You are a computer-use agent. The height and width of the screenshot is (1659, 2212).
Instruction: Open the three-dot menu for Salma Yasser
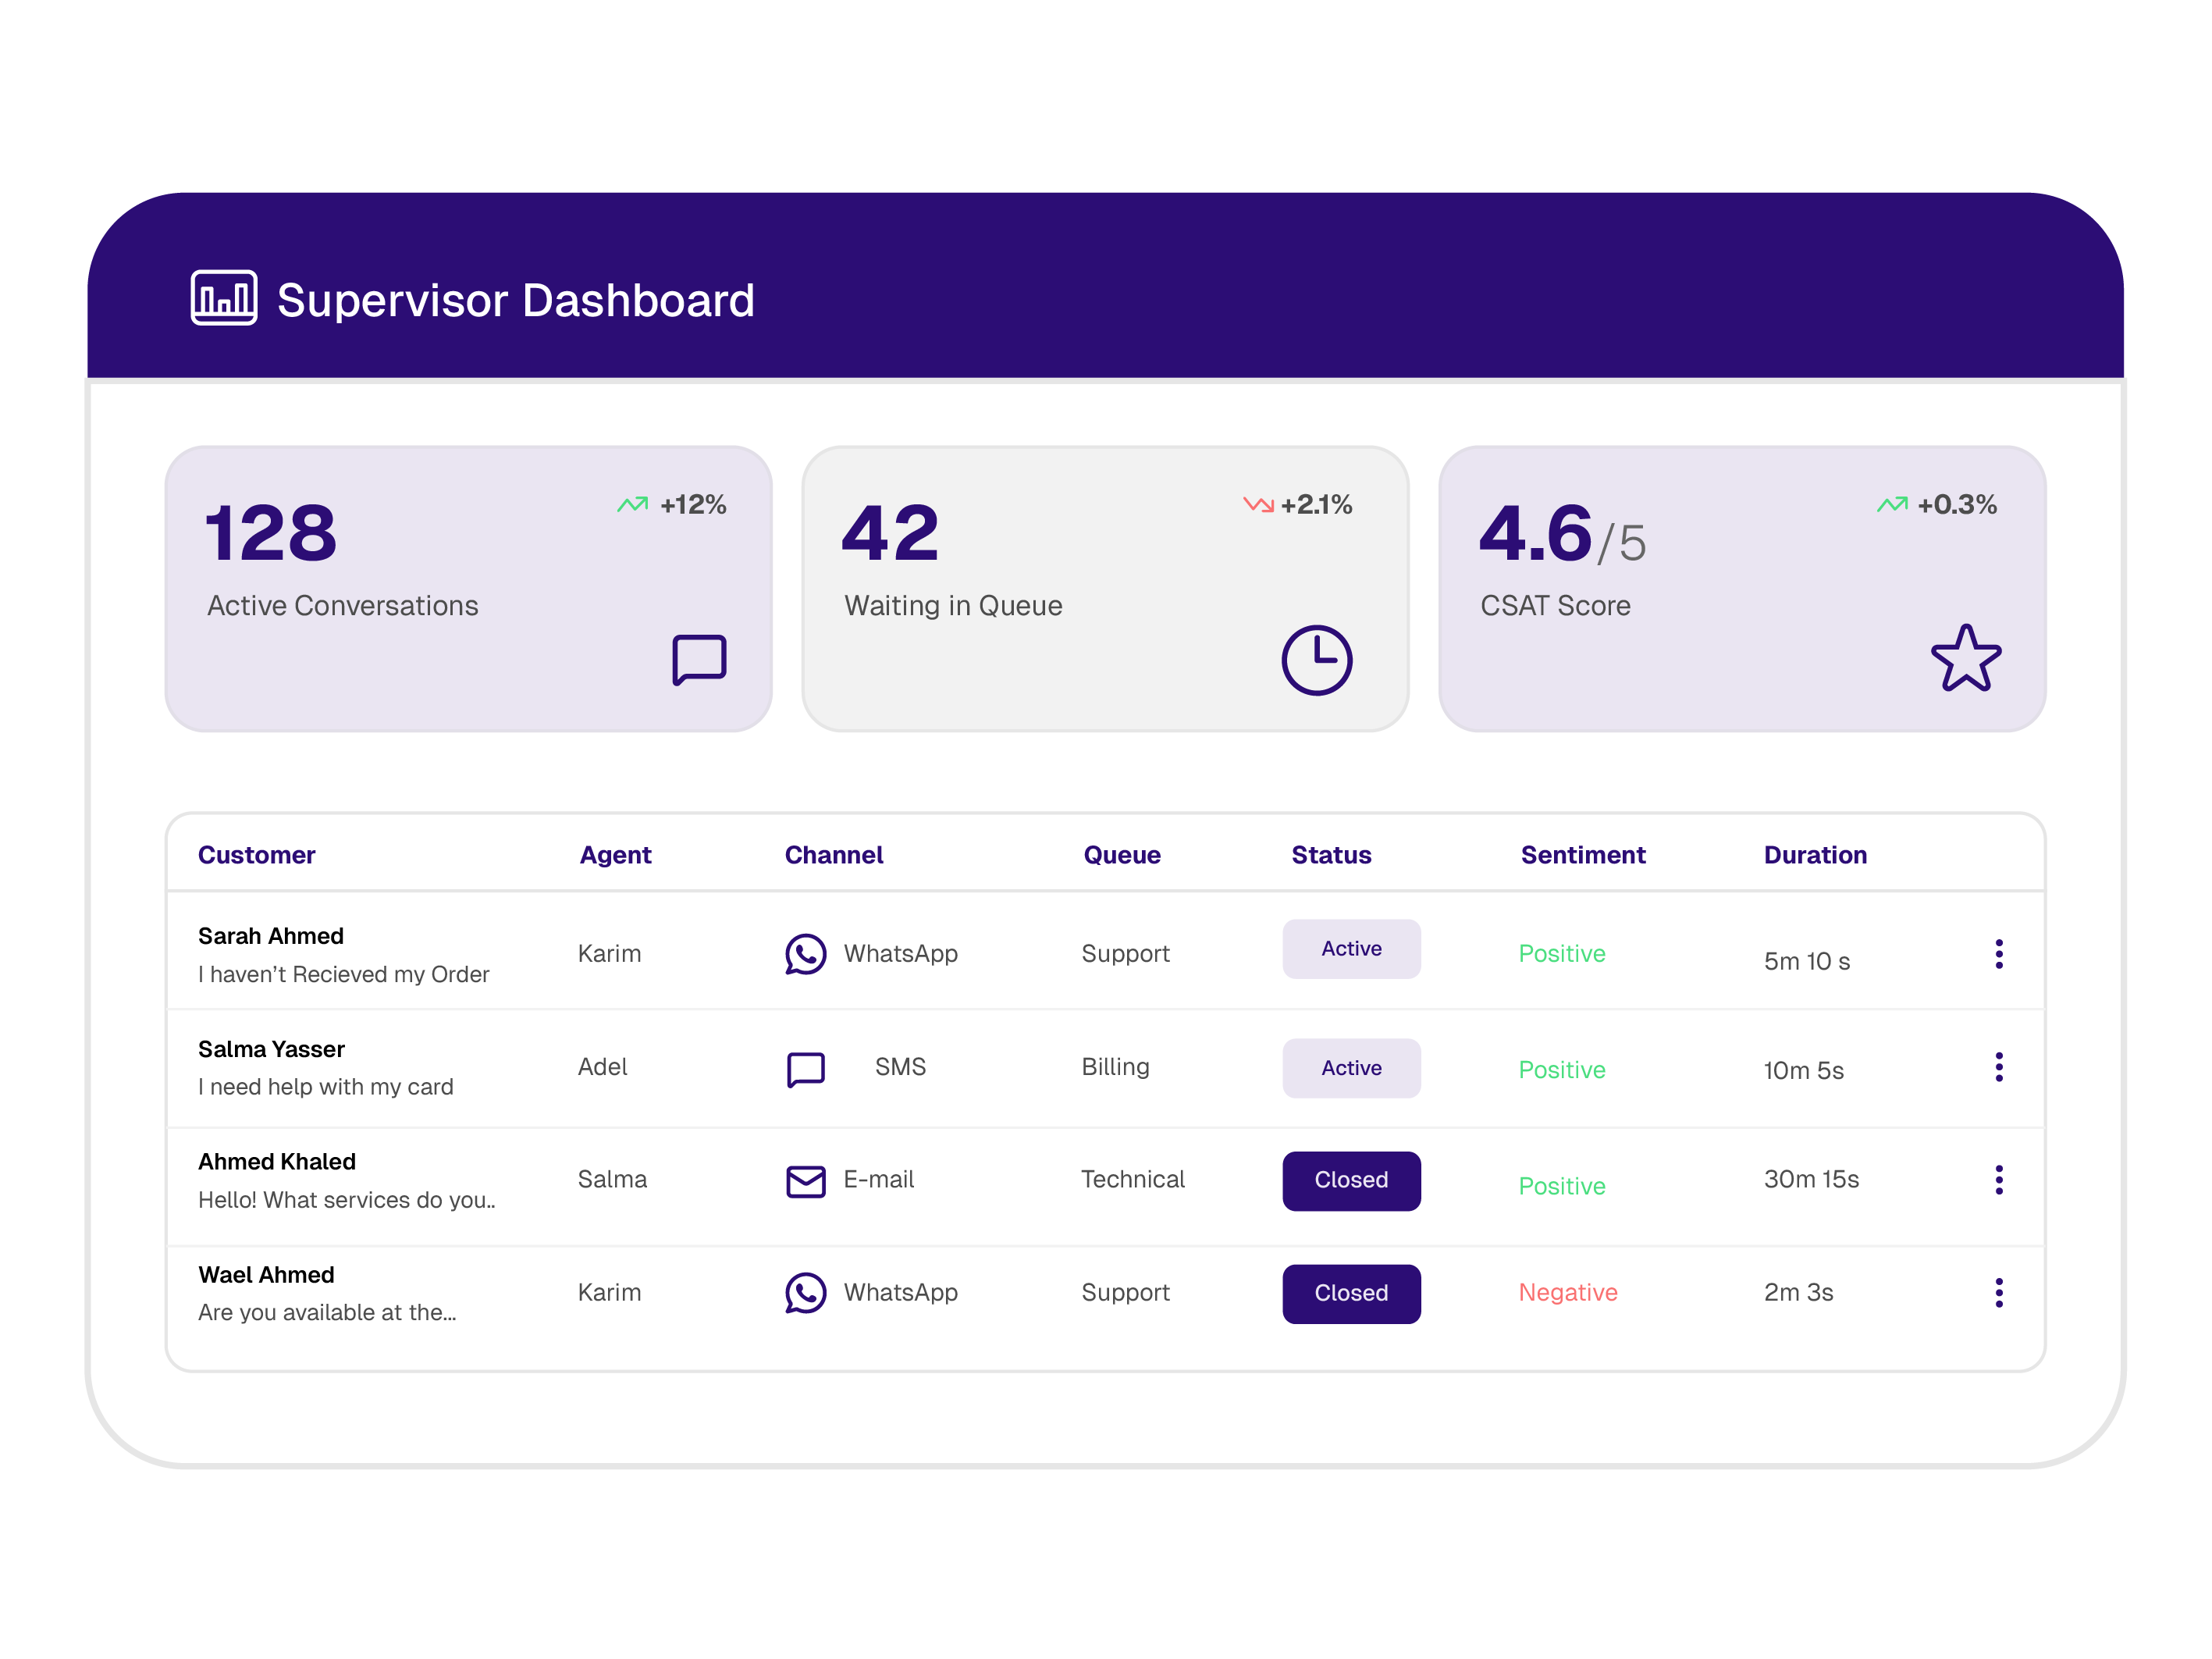click(x=1999, y=1067)
